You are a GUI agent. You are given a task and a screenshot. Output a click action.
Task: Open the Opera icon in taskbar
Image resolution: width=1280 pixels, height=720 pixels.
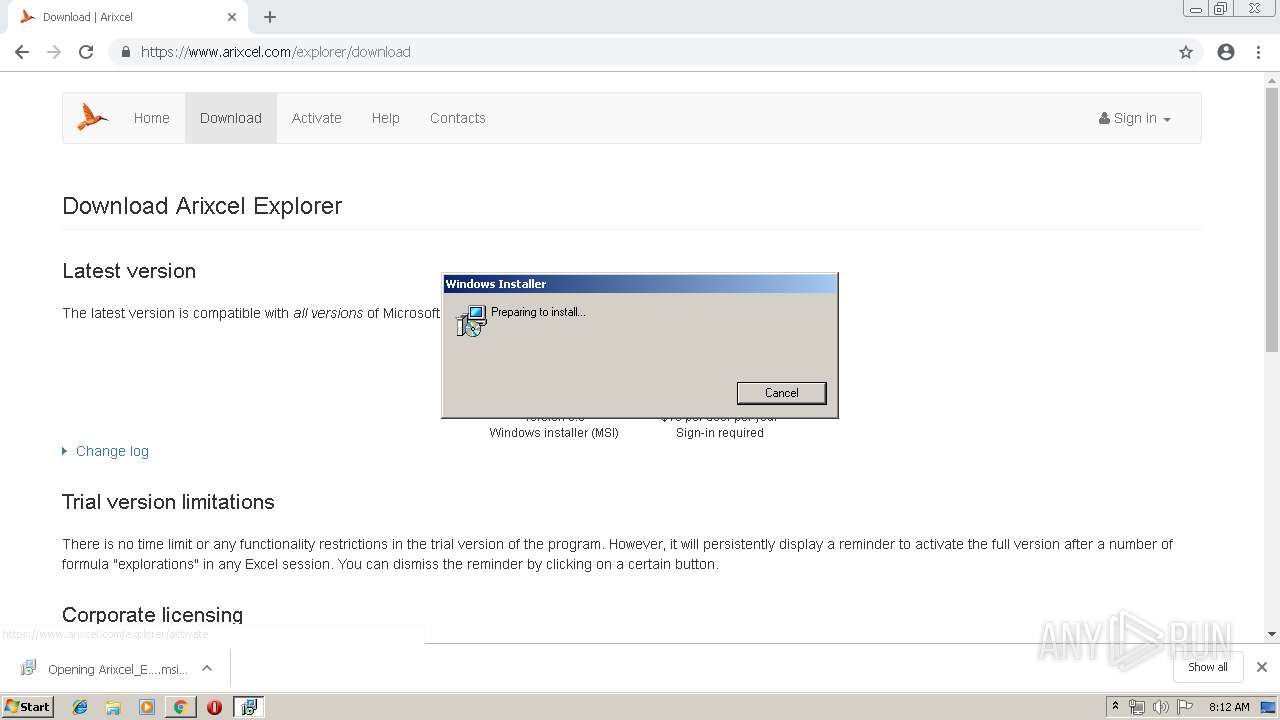[214, 707]
